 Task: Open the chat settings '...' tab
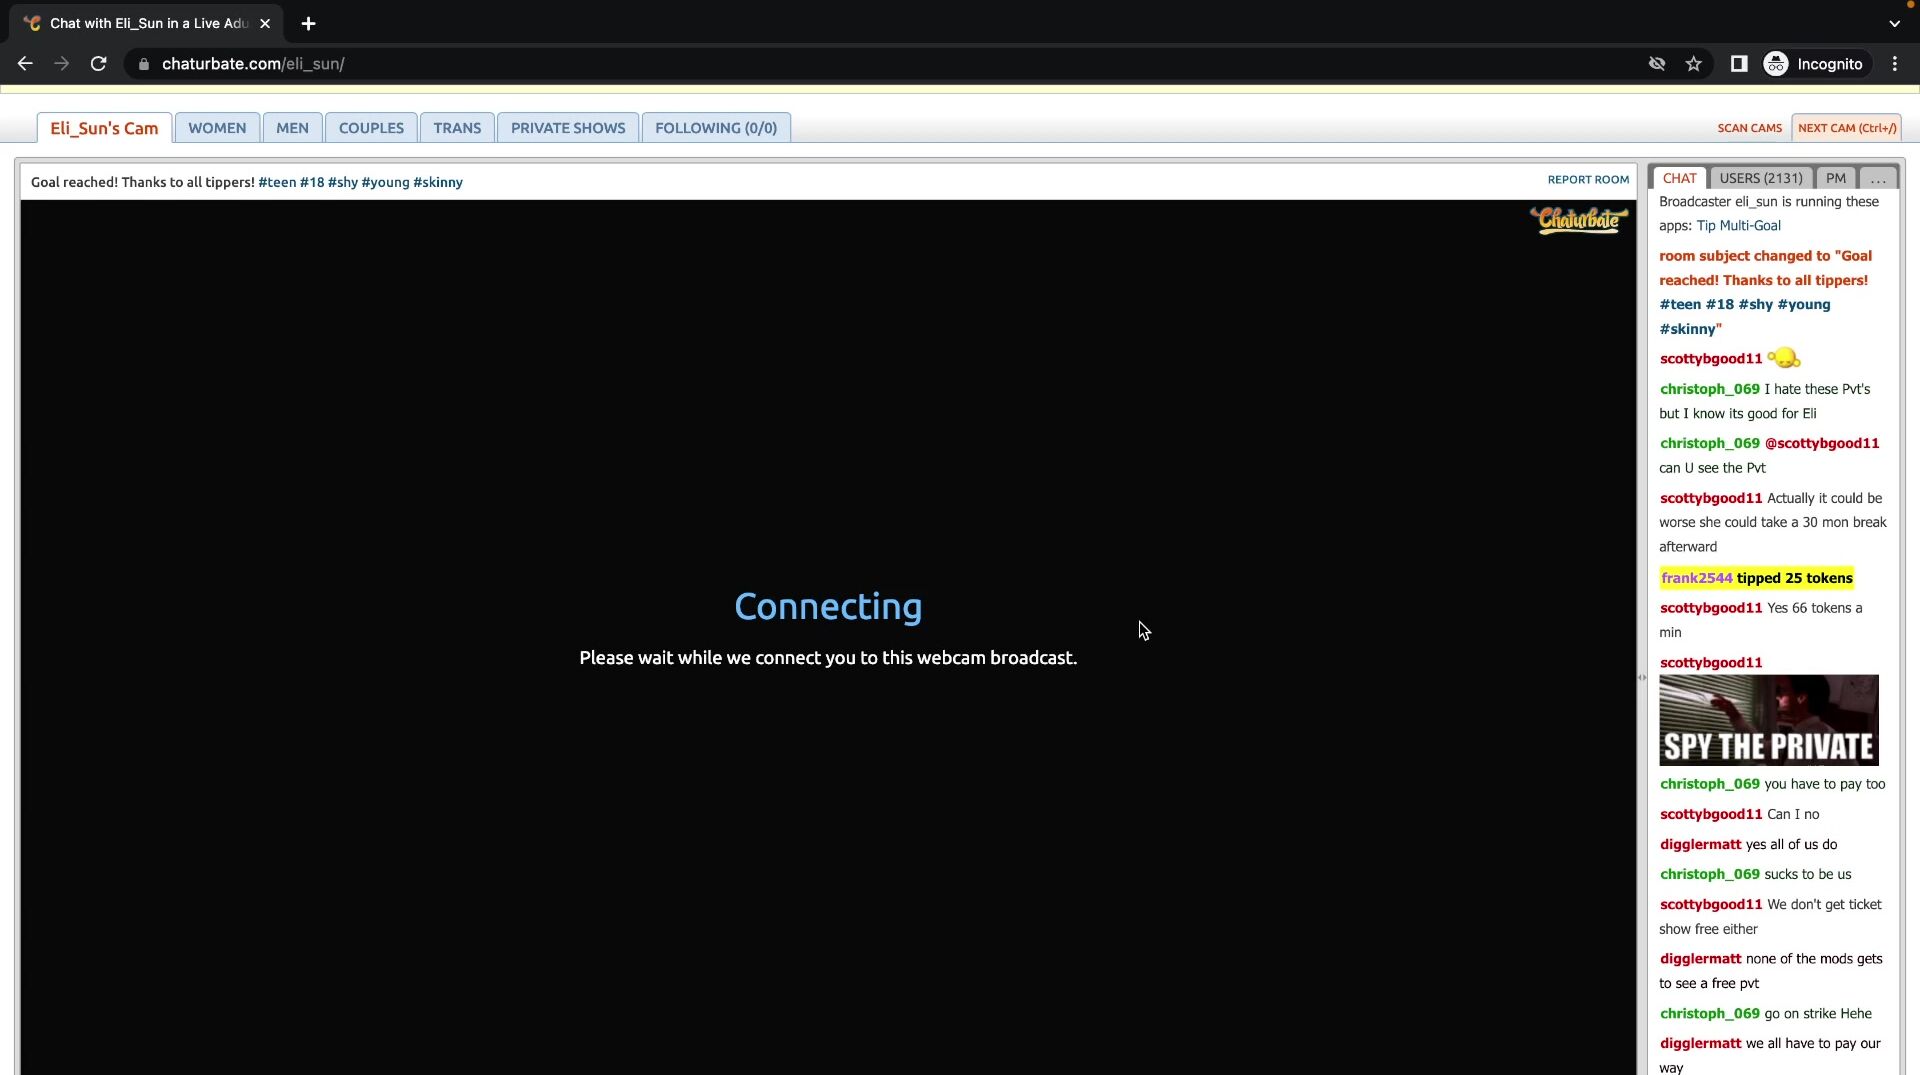tap(1878, 178)
